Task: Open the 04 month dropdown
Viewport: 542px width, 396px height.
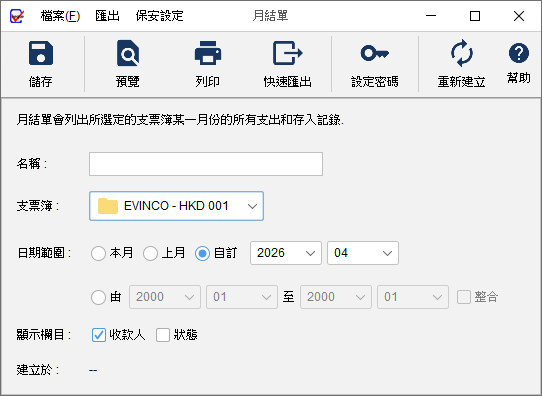Action: [363, 253]
